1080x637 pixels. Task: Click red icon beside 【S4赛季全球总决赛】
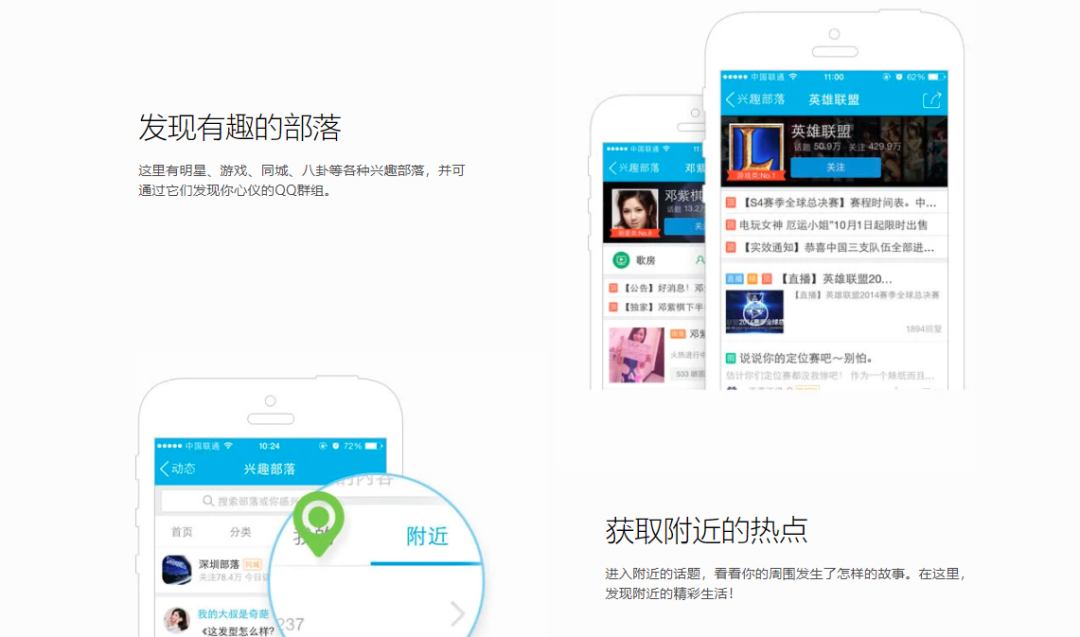point(731,202)
